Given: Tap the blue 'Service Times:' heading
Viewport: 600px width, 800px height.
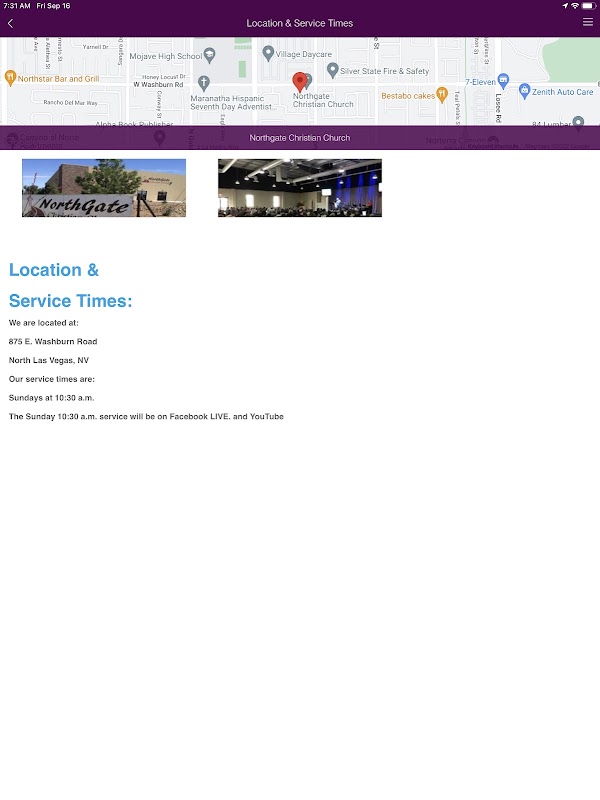Looking at the screenshot, I should [70, 301].
